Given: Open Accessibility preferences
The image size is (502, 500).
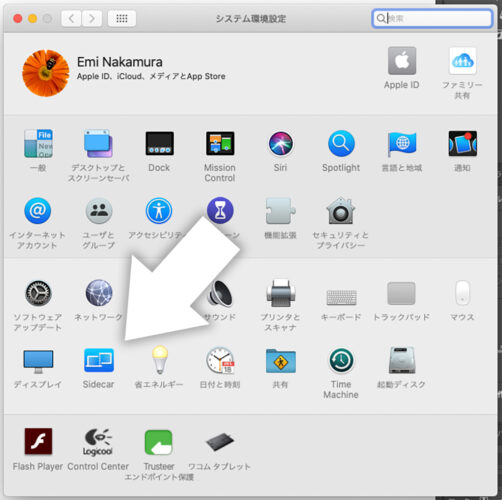Looking at the screenshot, I should [x=159, y=211].
